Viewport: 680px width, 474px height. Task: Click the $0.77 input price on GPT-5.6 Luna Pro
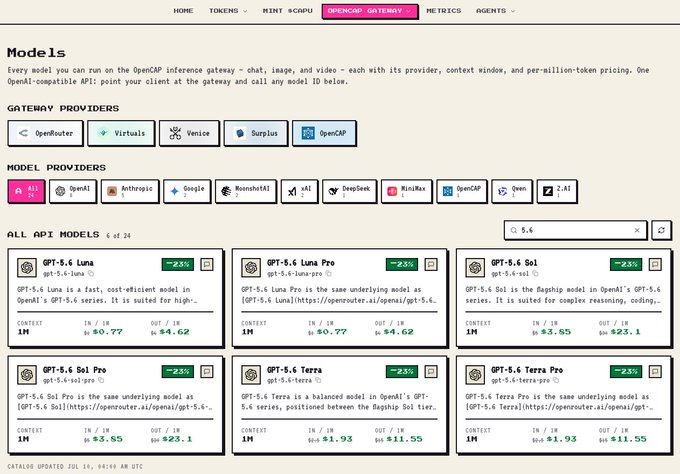(331, 332)
